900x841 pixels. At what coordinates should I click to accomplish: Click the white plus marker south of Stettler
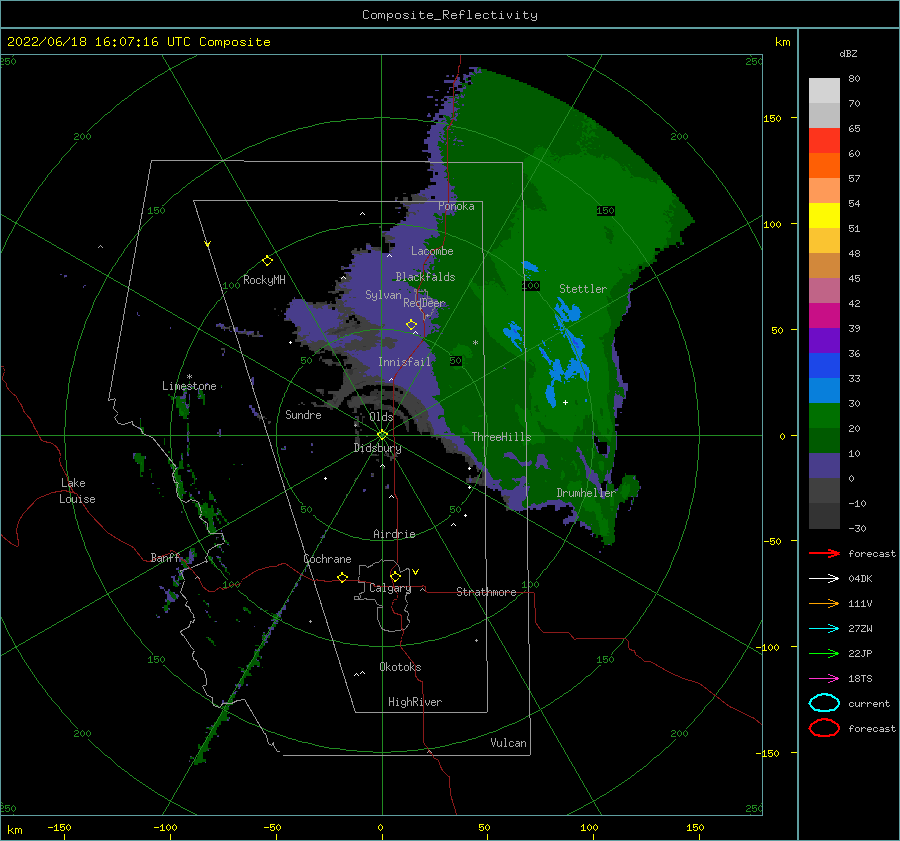565,402
